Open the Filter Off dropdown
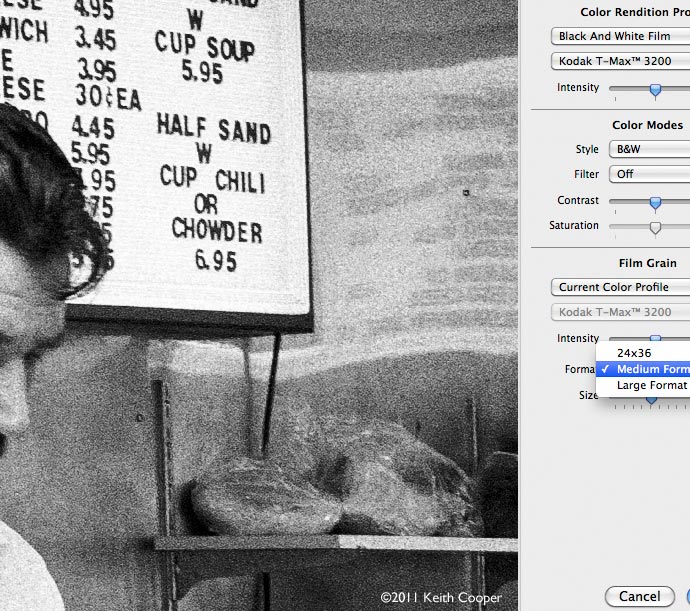Image resolution: width=690 pixels, height=611 pixels. (x=650, y=174)
